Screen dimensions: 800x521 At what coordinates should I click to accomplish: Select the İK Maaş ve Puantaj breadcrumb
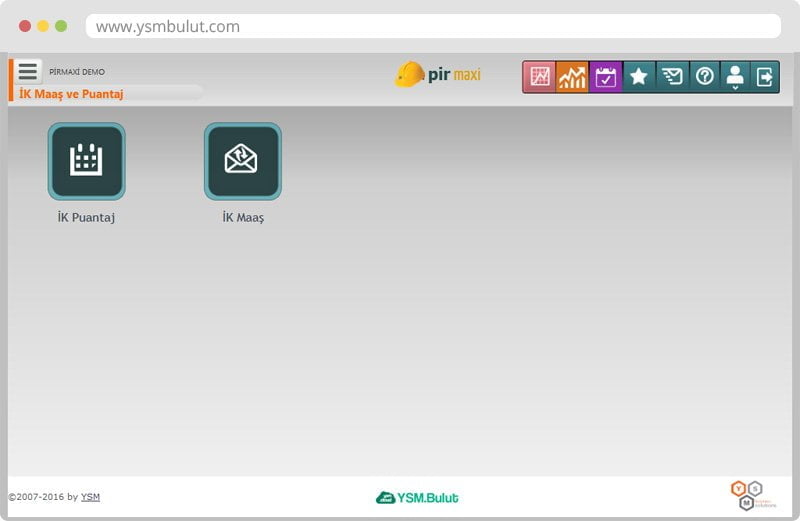tap(71, 93)
